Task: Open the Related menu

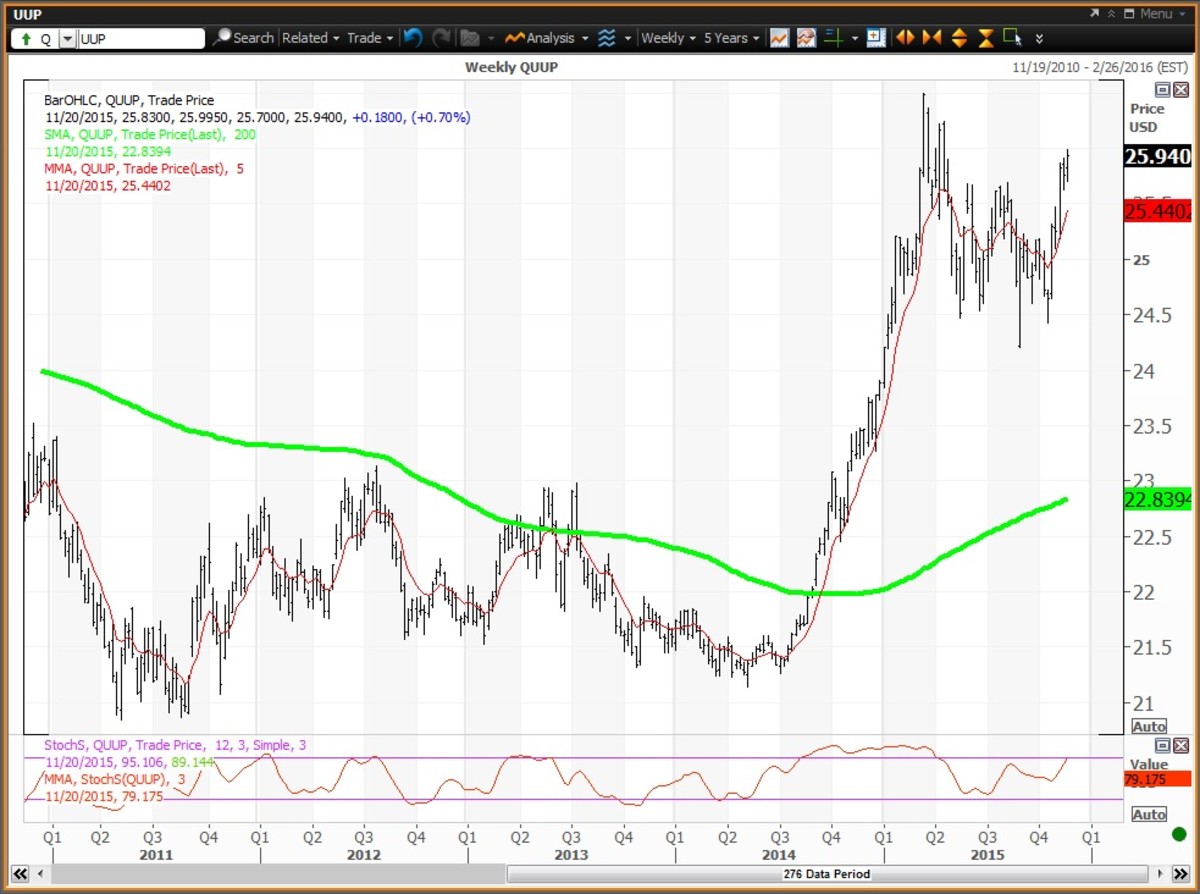Action: (x=310, y=38)
